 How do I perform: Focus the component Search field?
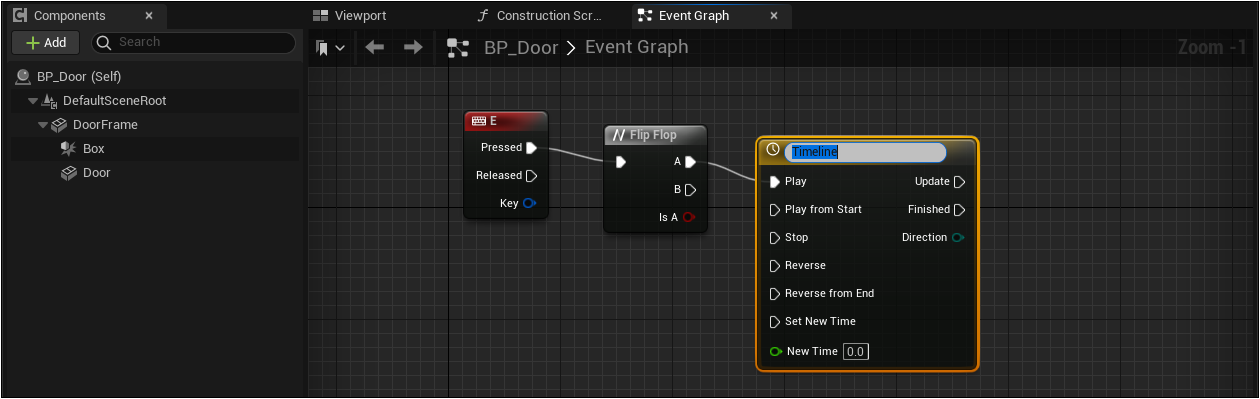[x=193, y=42]
